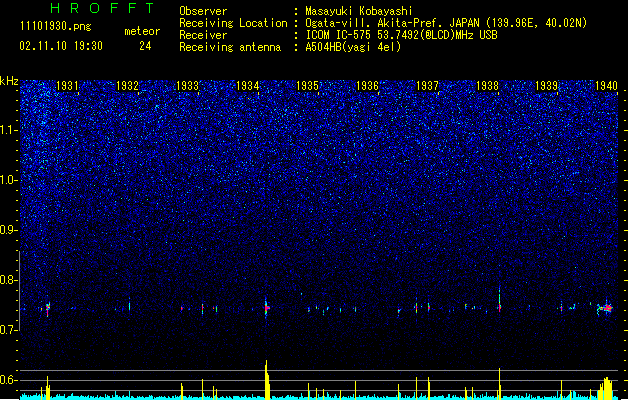Click the 1933 time axis marker
The height and width of the screenshot is (400, 629).
coord(187,85)
